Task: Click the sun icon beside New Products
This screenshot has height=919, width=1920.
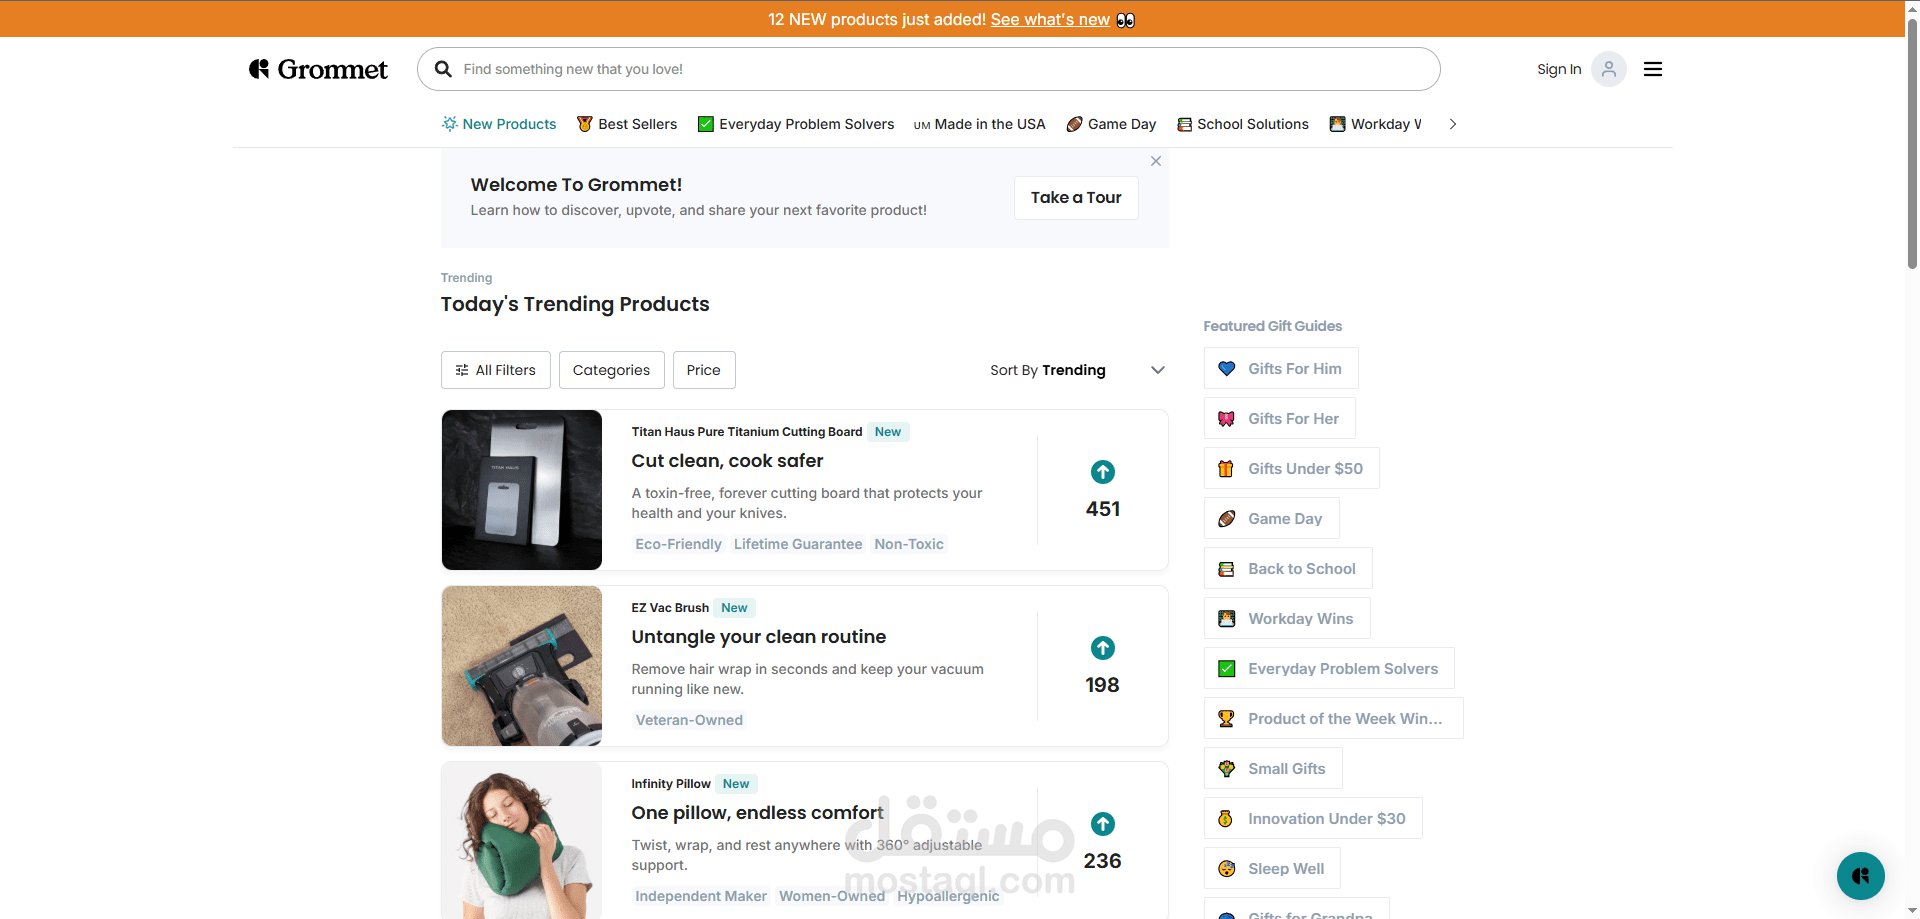Action: click(x=450, y=124)
